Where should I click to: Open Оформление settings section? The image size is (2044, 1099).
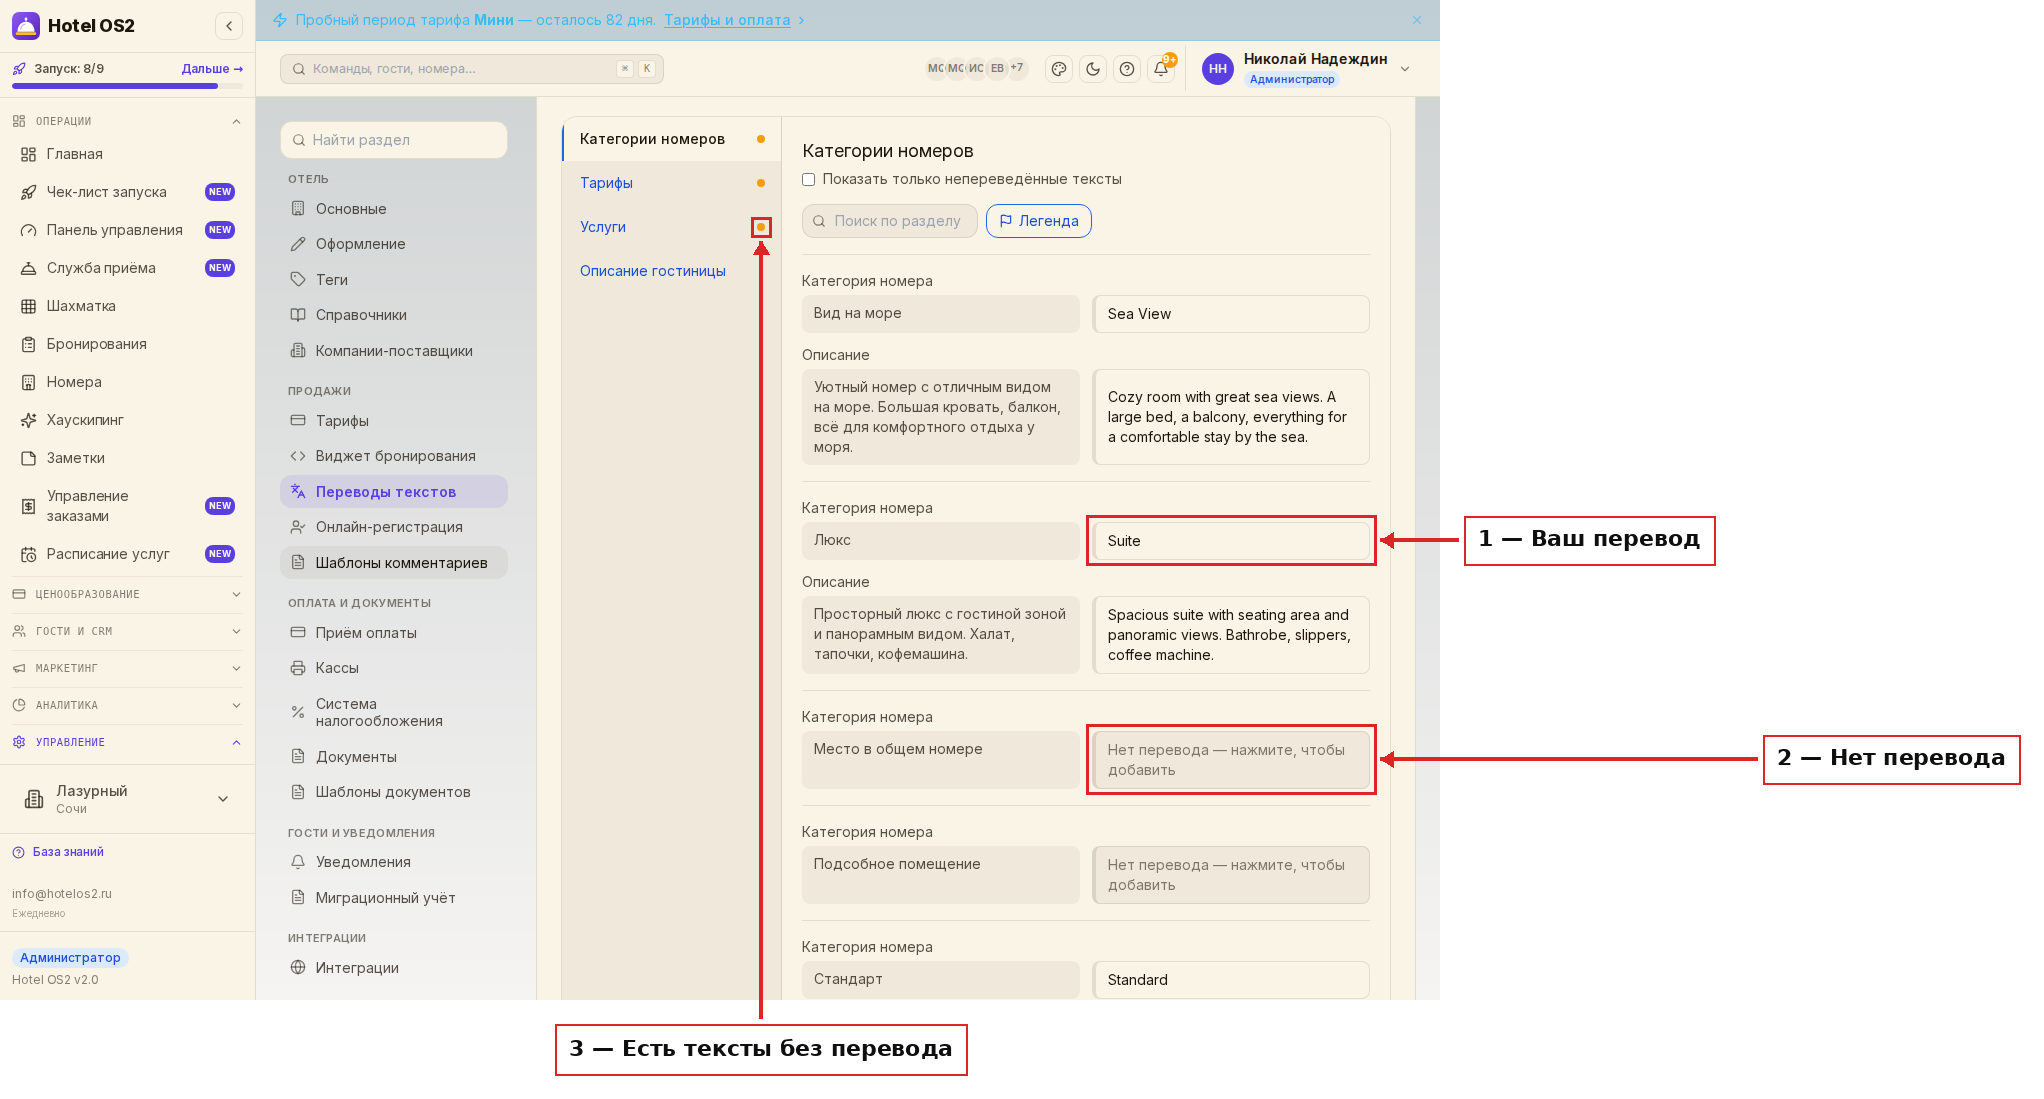[x=394, y=244]
